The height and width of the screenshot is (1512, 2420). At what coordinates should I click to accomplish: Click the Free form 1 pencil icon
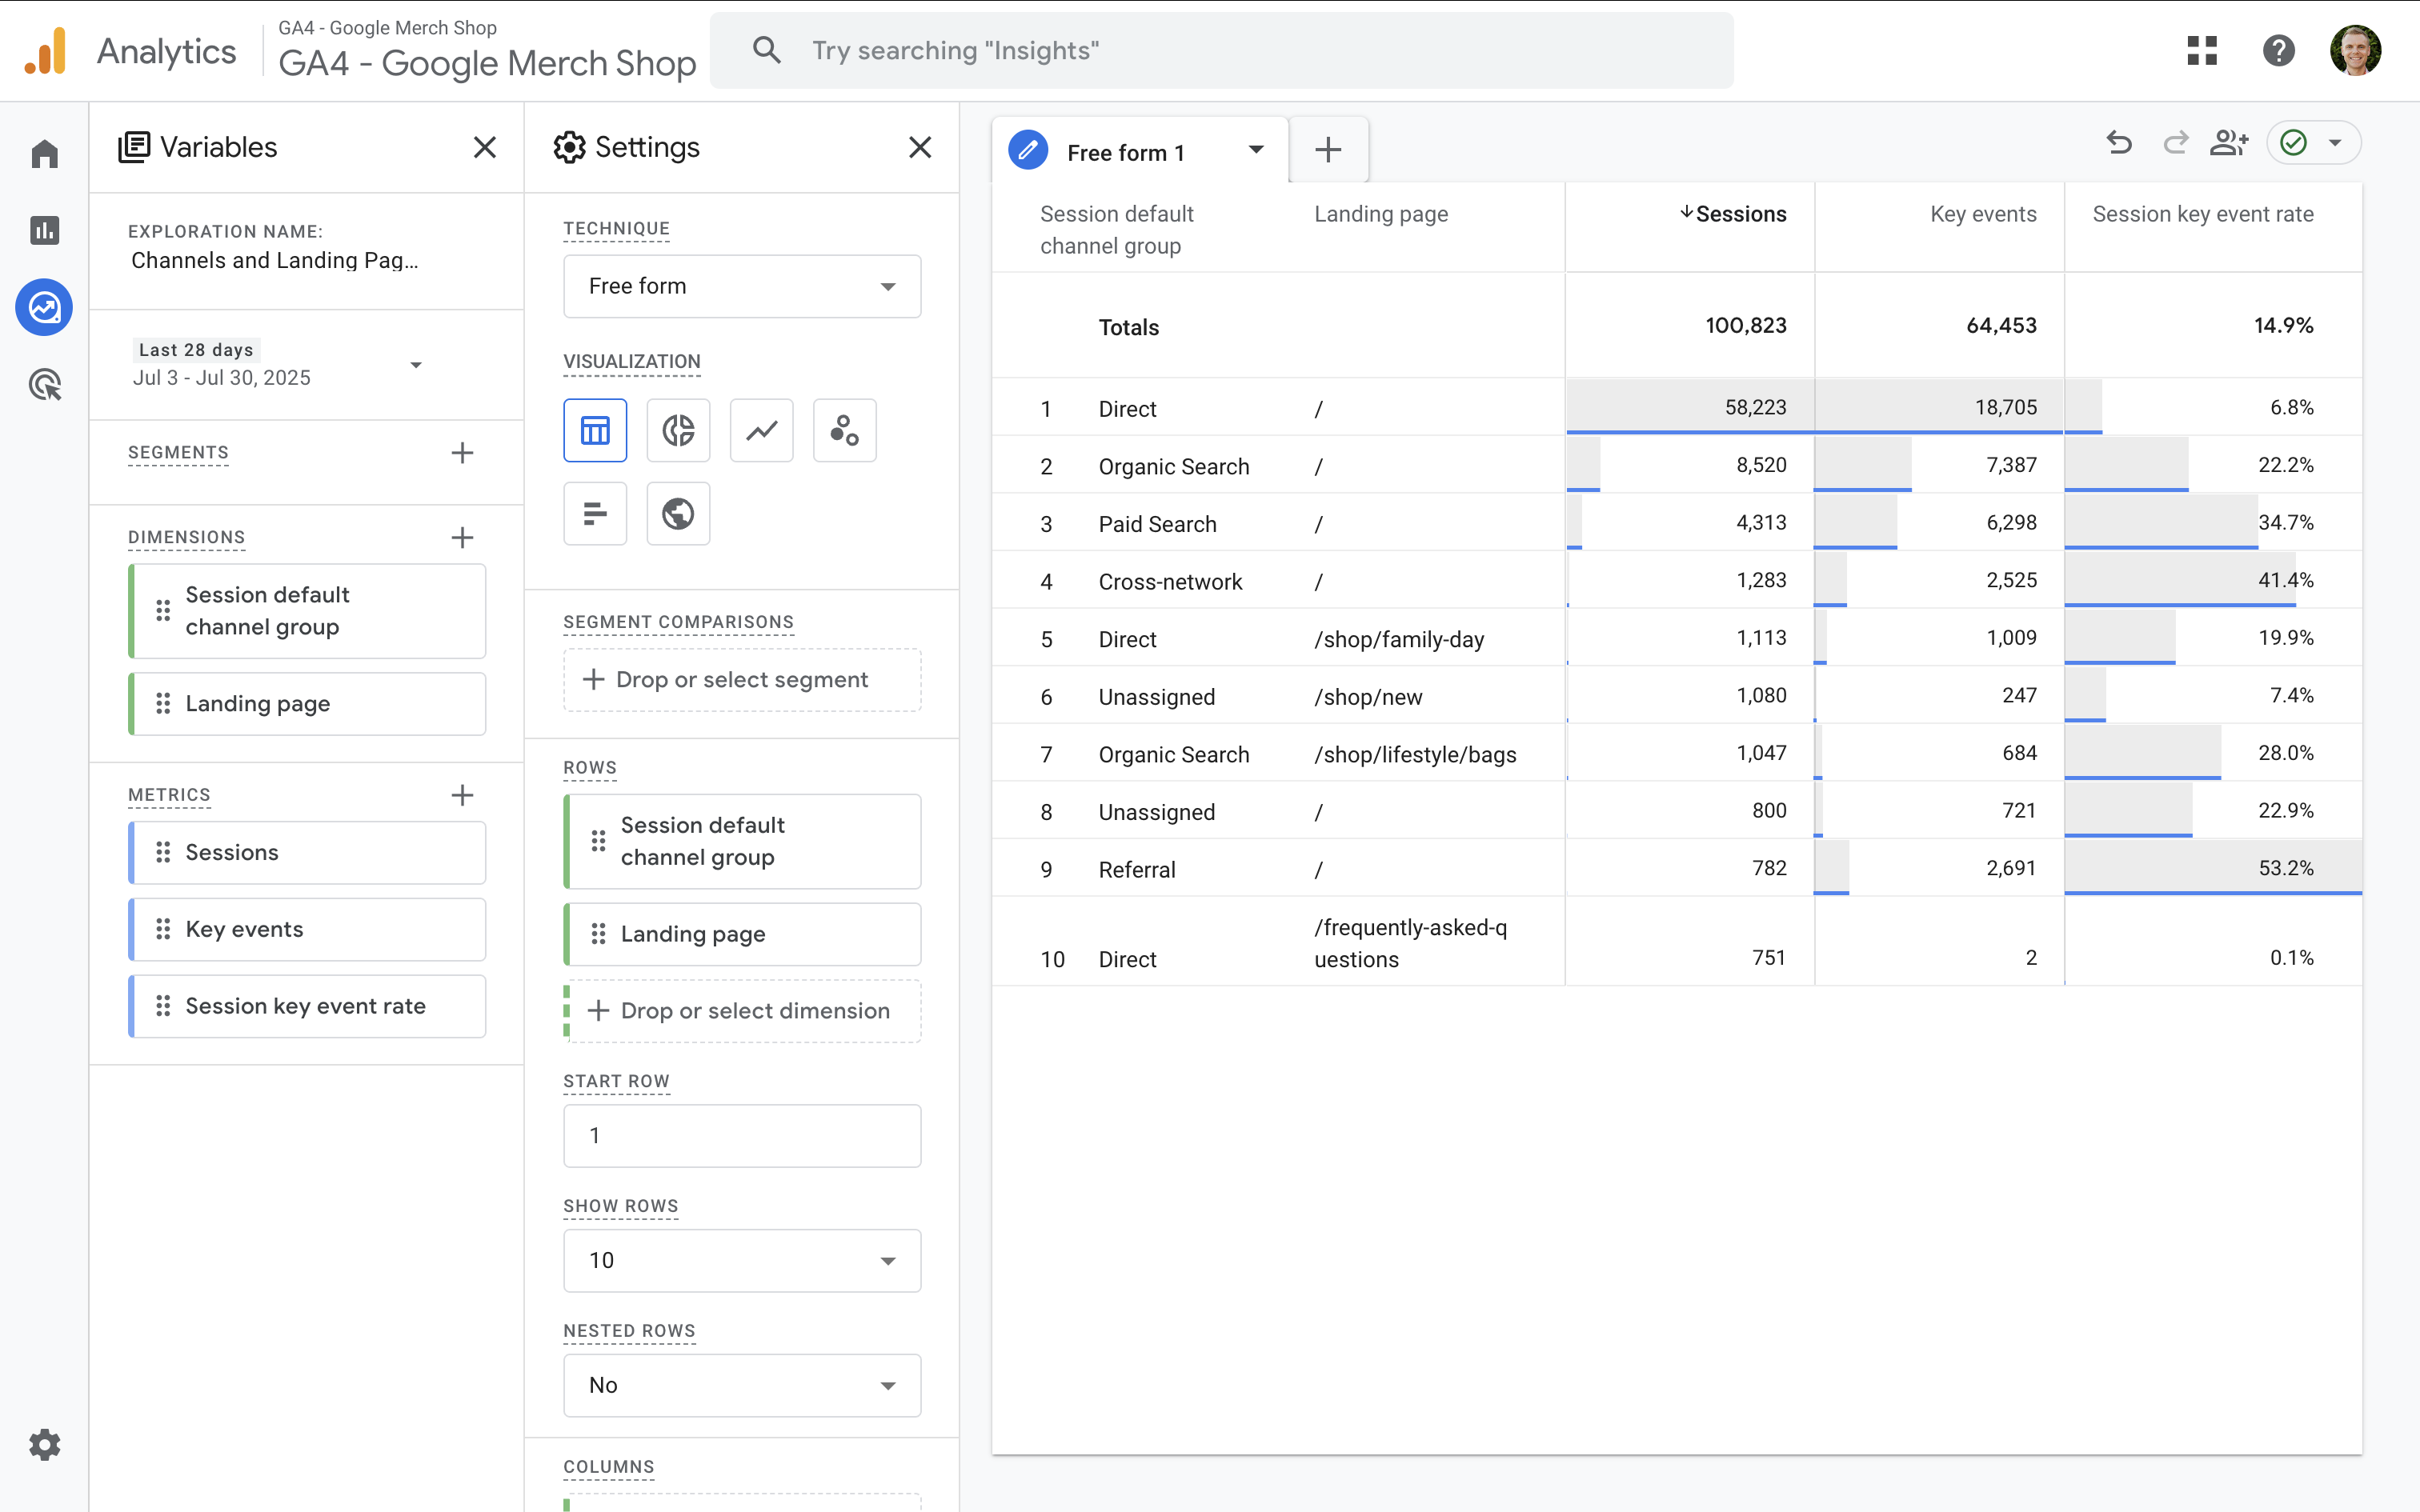click(x=1028, y=150)
